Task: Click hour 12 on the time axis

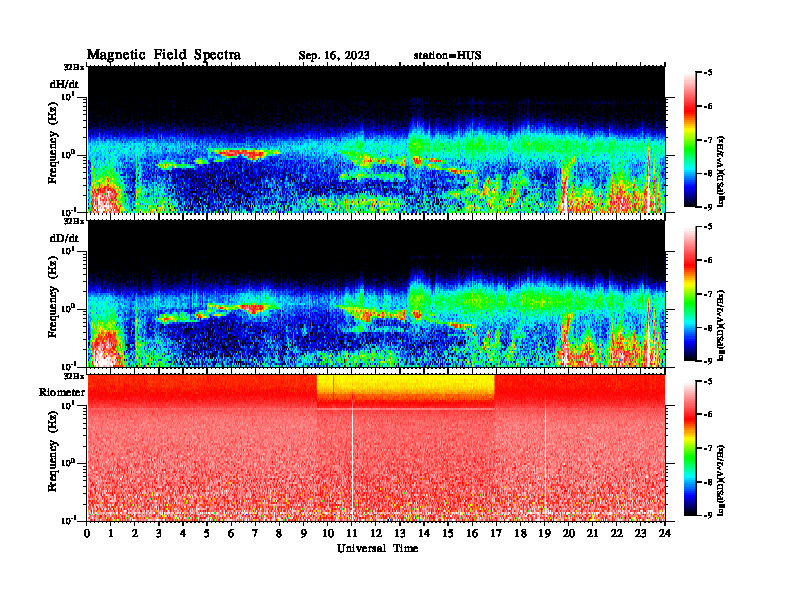Action: 376,533
